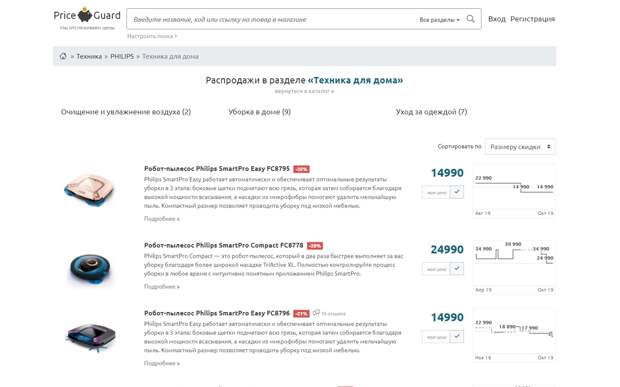Image resolution: width=620 pixels, height=387 pixels.
Task: Click 'Подробнее' under the FC8796 description
Action: (x=162, y=363)
